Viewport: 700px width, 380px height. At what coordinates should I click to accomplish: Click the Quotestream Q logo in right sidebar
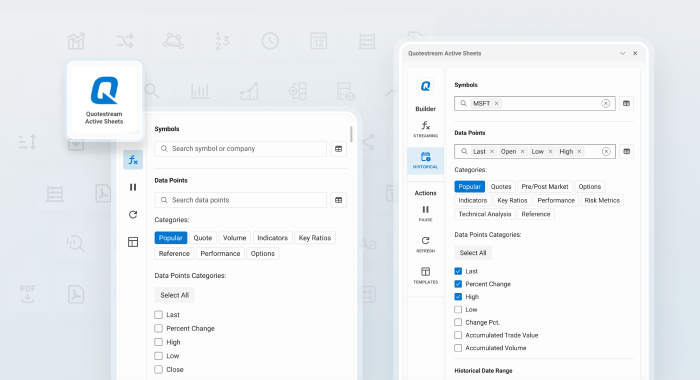click(425, 86)
